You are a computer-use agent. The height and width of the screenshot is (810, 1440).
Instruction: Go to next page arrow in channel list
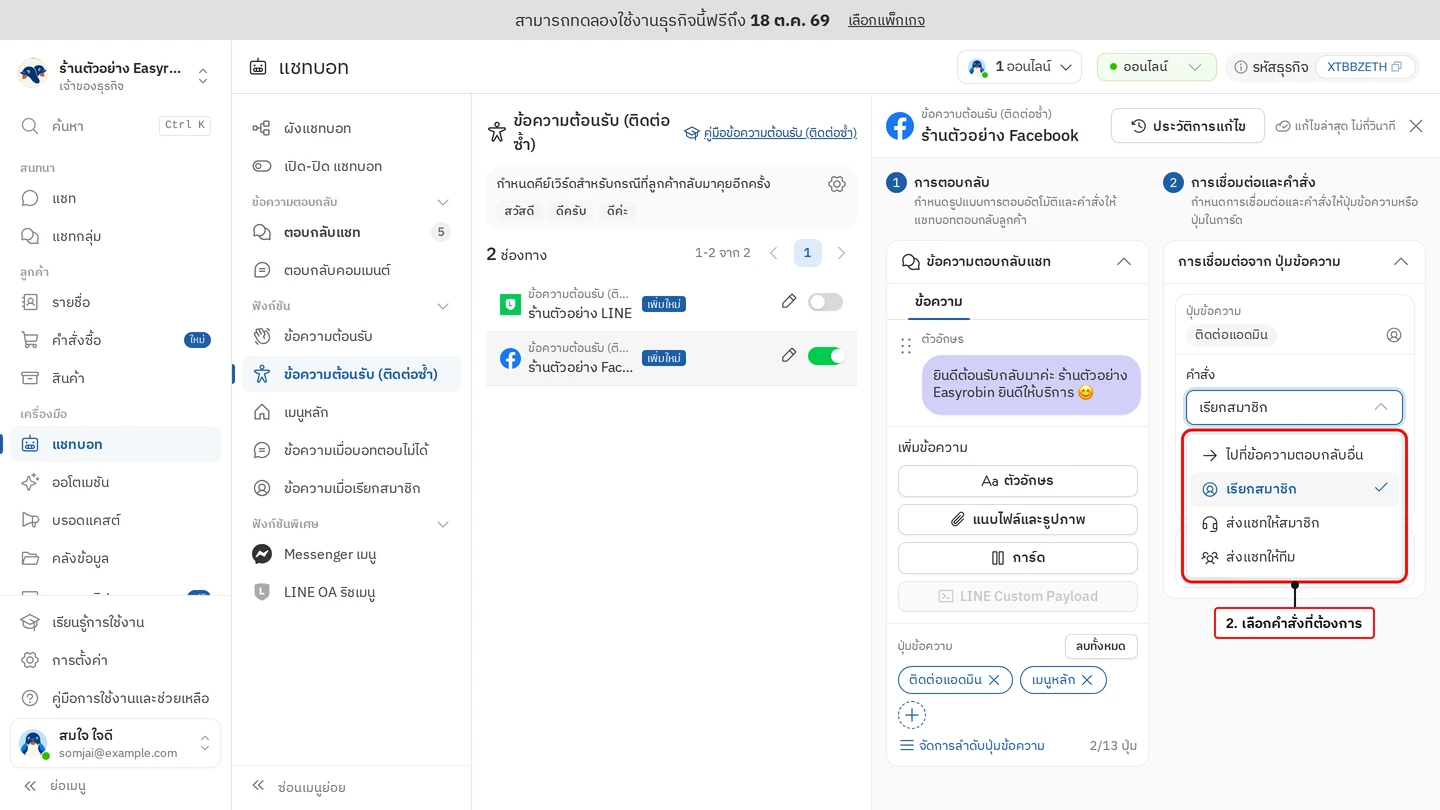[841, 253]
